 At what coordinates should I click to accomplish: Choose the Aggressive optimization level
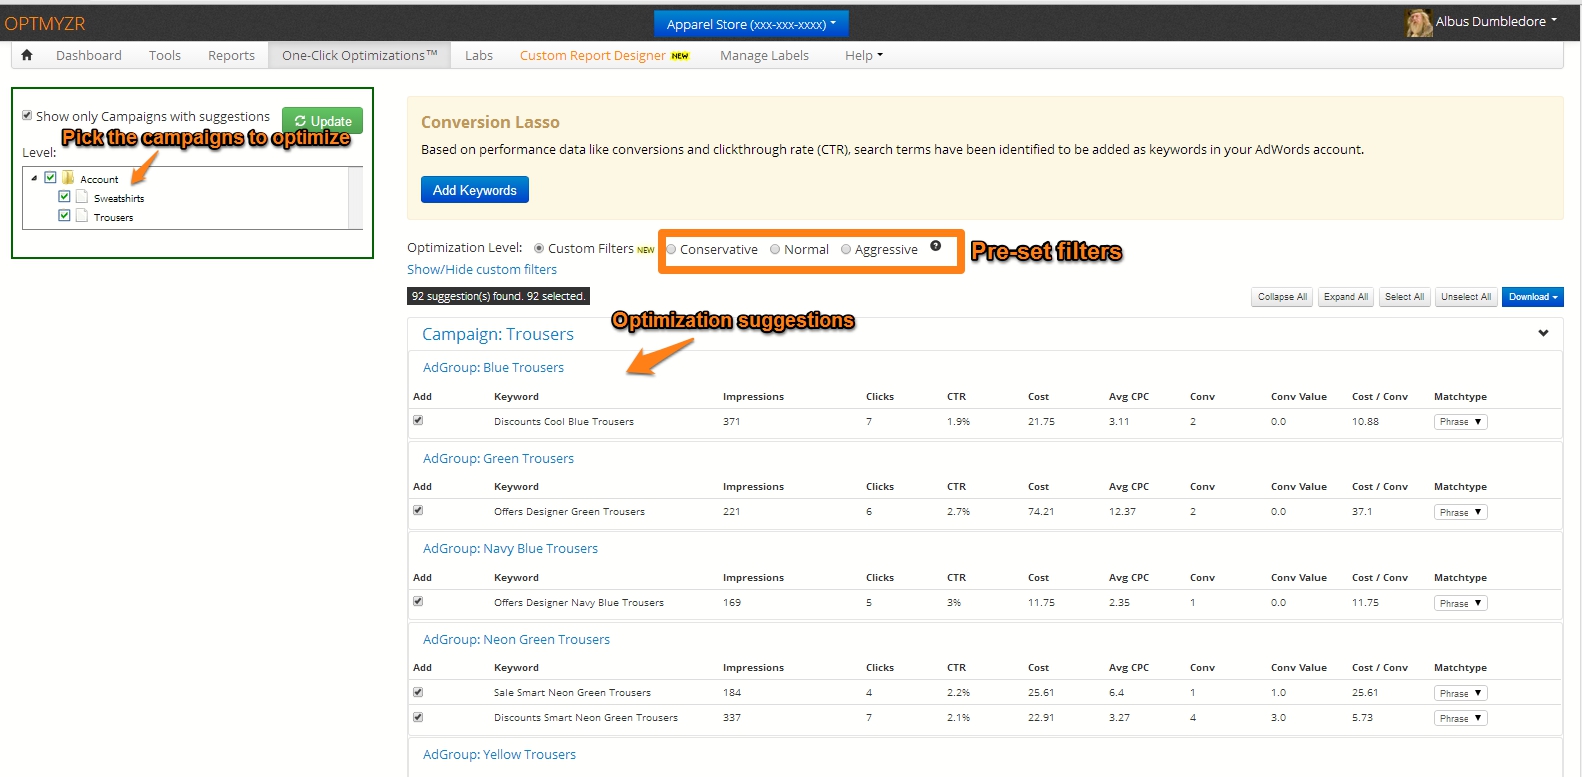846,250
